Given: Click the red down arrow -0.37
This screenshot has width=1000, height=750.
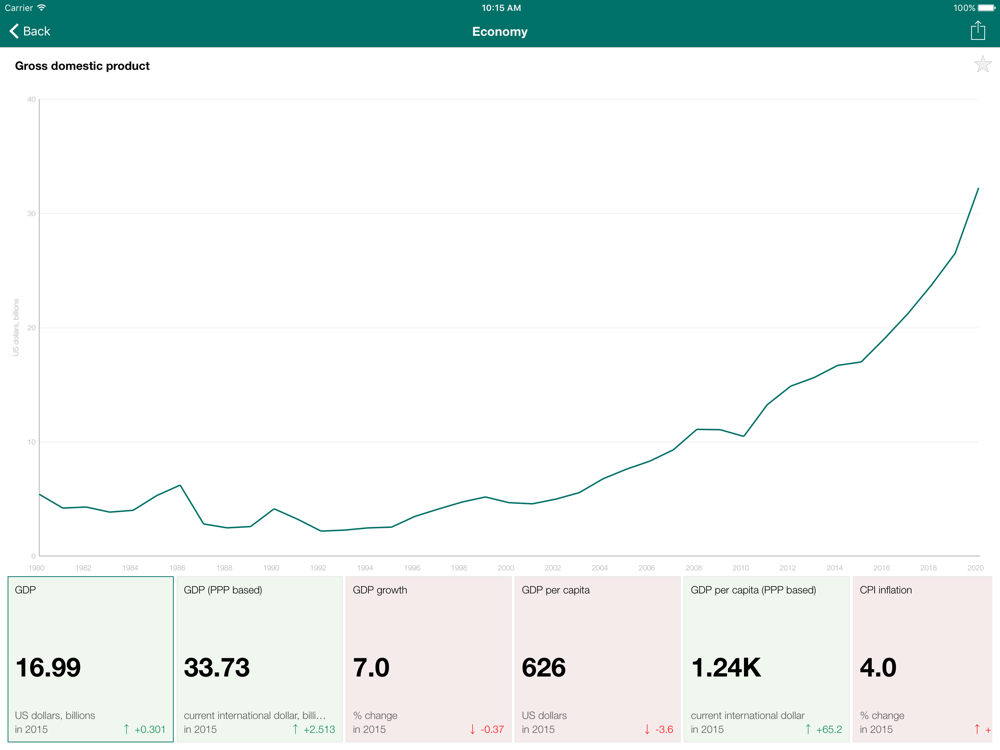Looking at the screenshot, I should pyautogui.click(x=487, y=729).
